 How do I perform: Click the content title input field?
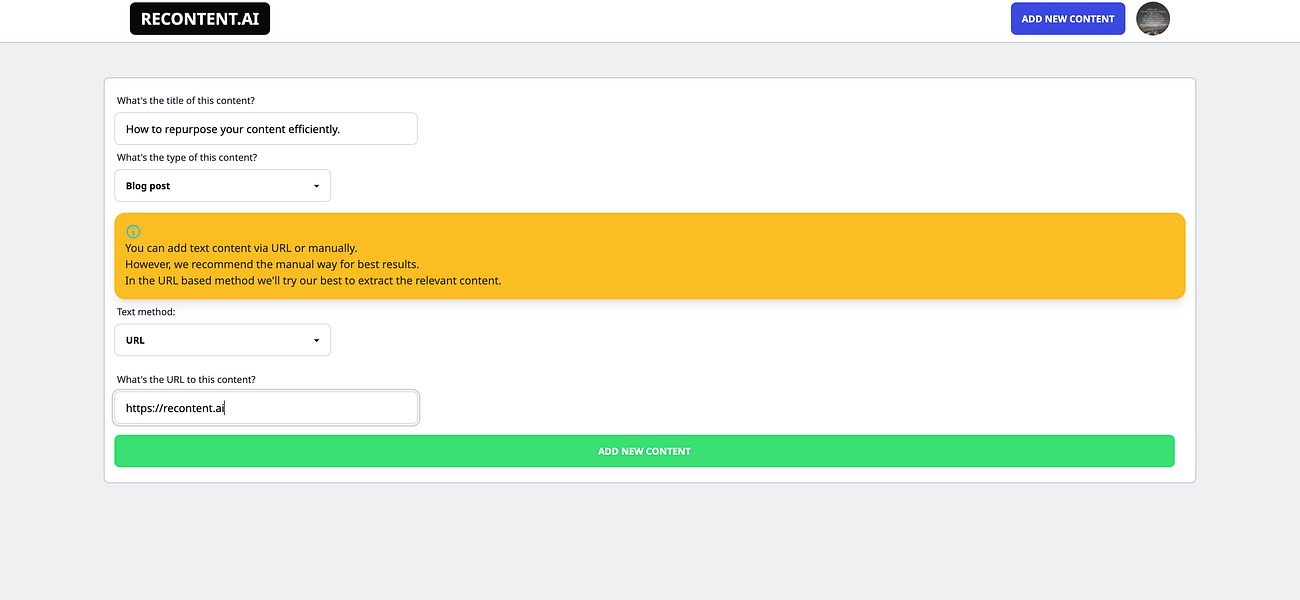coord(266,129)
